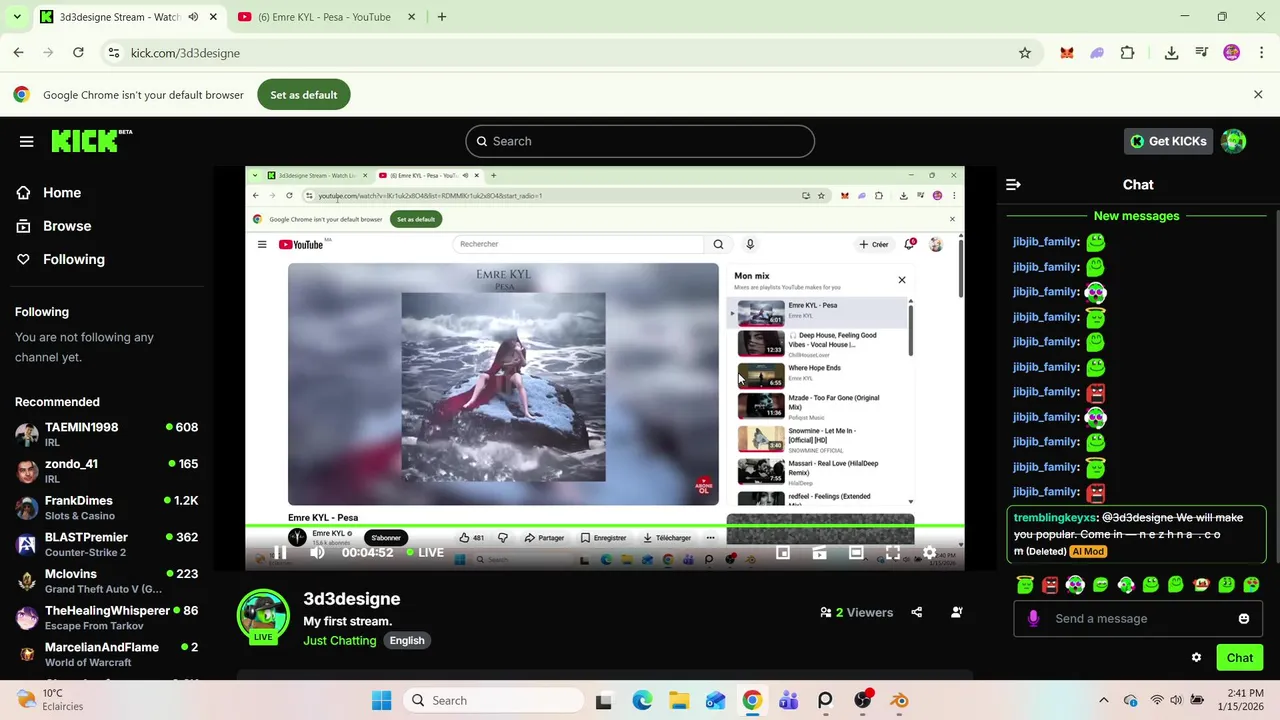The image size is (1280, 720).
Task: Open Chrome media controls icon
Action: point(1201,53)
